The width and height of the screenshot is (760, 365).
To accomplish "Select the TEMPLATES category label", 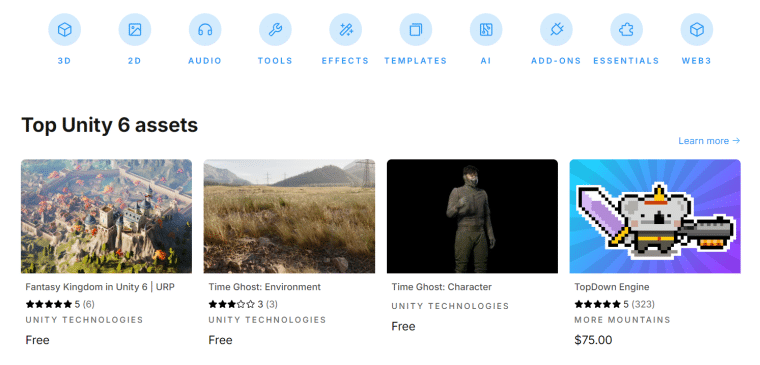I will click(416, 61).
